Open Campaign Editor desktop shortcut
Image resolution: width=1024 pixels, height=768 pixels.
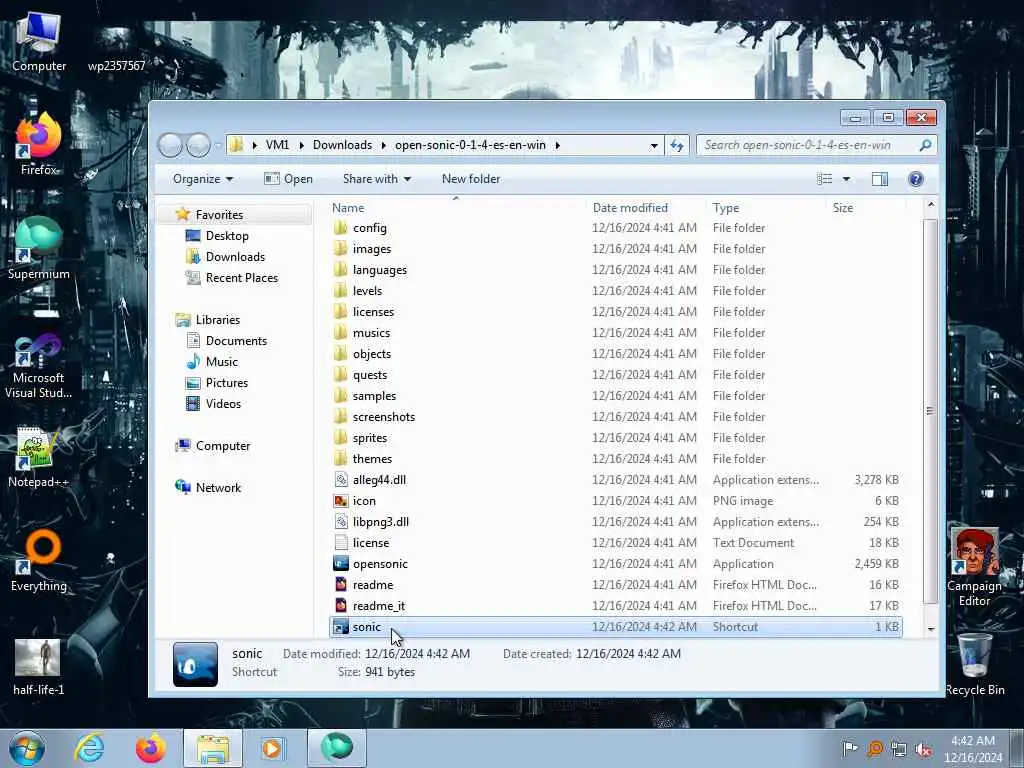[x=974, y=567]
